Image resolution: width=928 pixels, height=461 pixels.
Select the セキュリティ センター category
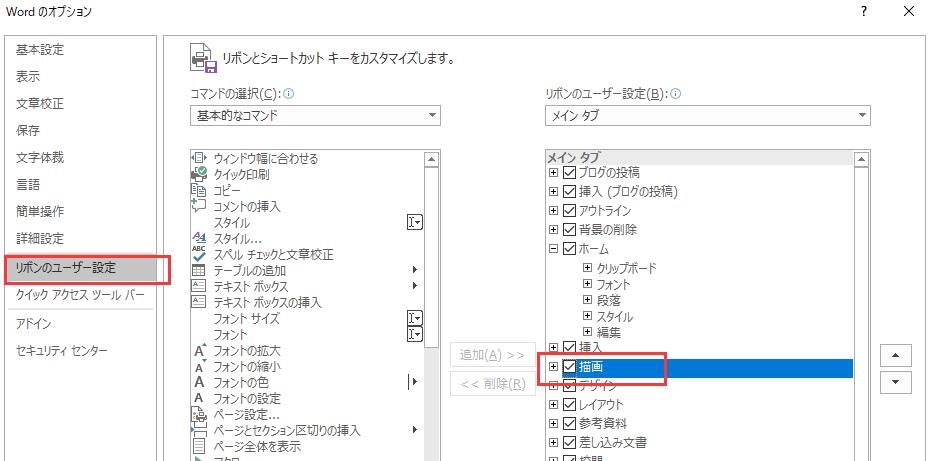[62, 350]
